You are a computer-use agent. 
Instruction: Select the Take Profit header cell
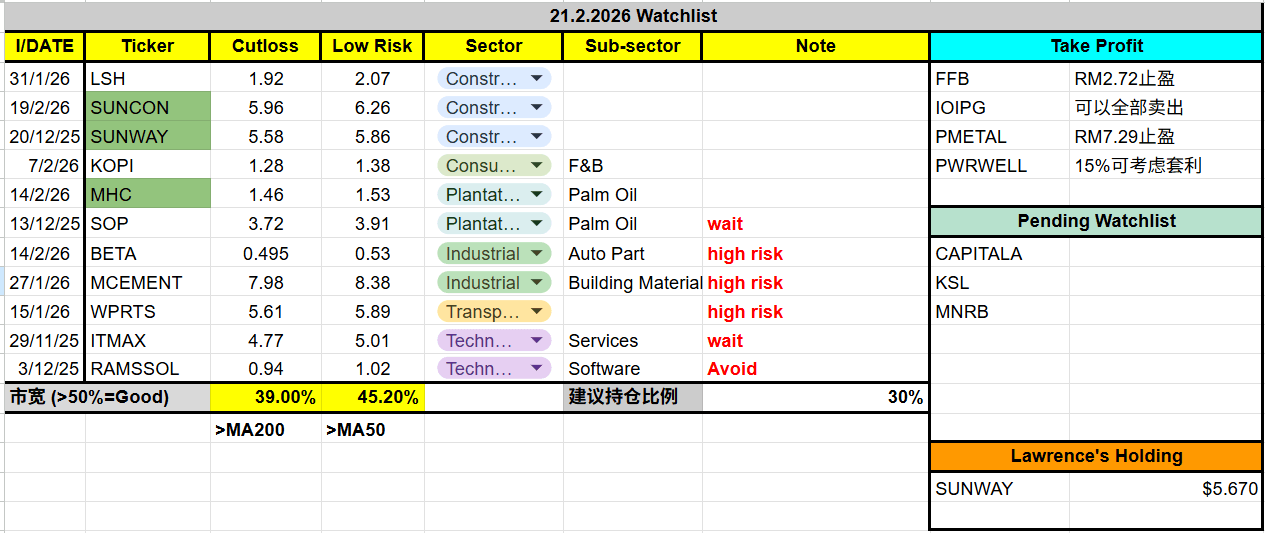(x=1096, y=46)
